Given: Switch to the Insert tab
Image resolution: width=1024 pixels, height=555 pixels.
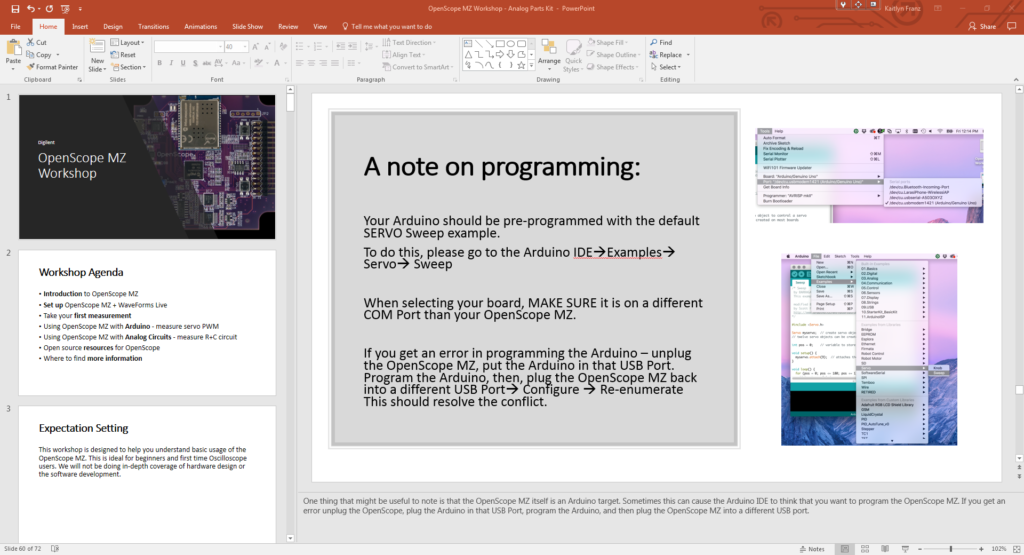Looking at the screenshot, I should 80,27.
